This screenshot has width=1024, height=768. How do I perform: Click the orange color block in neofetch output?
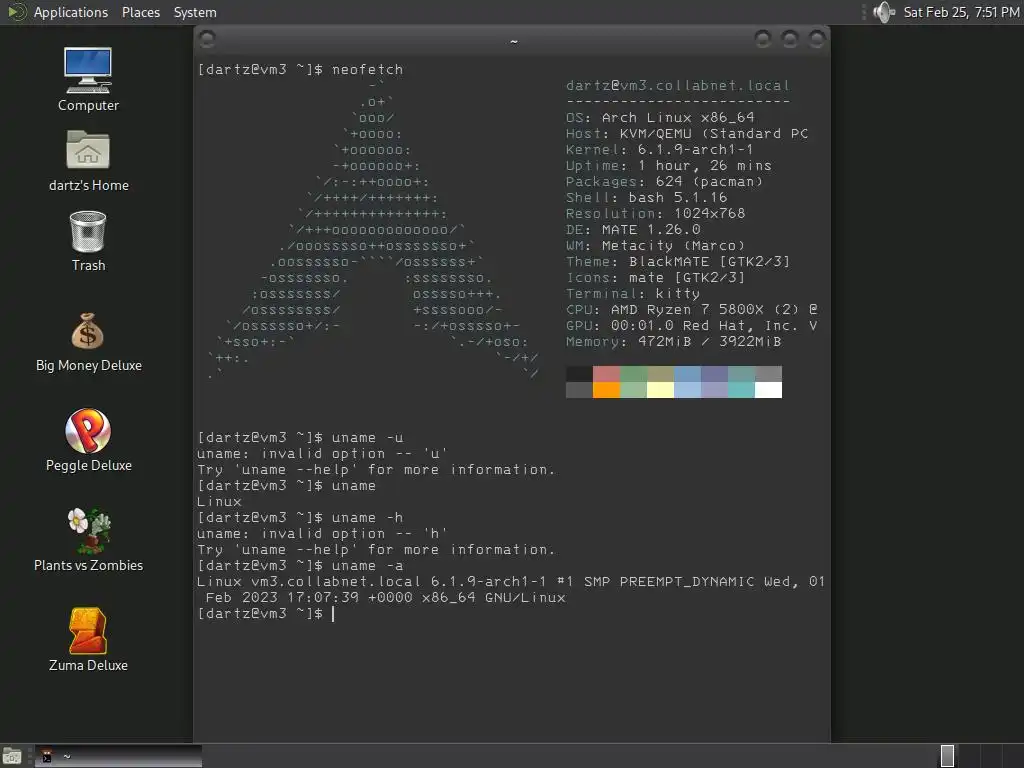coord(606,390)
